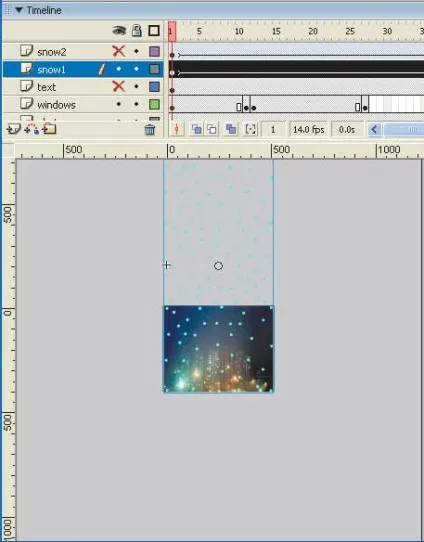
Task: Click Edit Multiple Frames icon
Action: [x=231, y=129]
